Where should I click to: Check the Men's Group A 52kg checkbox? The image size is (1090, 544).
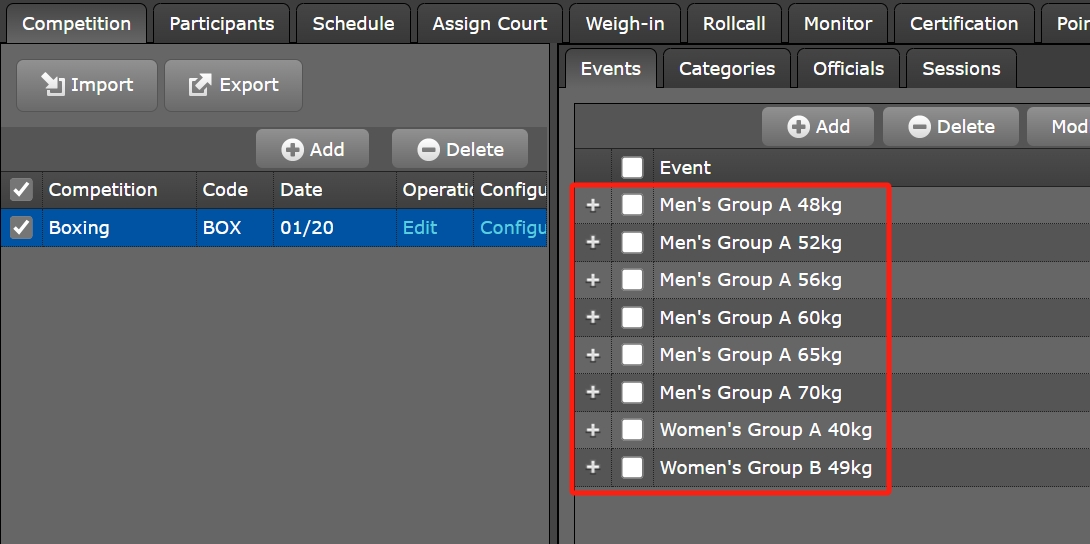(x=632, y=243)
